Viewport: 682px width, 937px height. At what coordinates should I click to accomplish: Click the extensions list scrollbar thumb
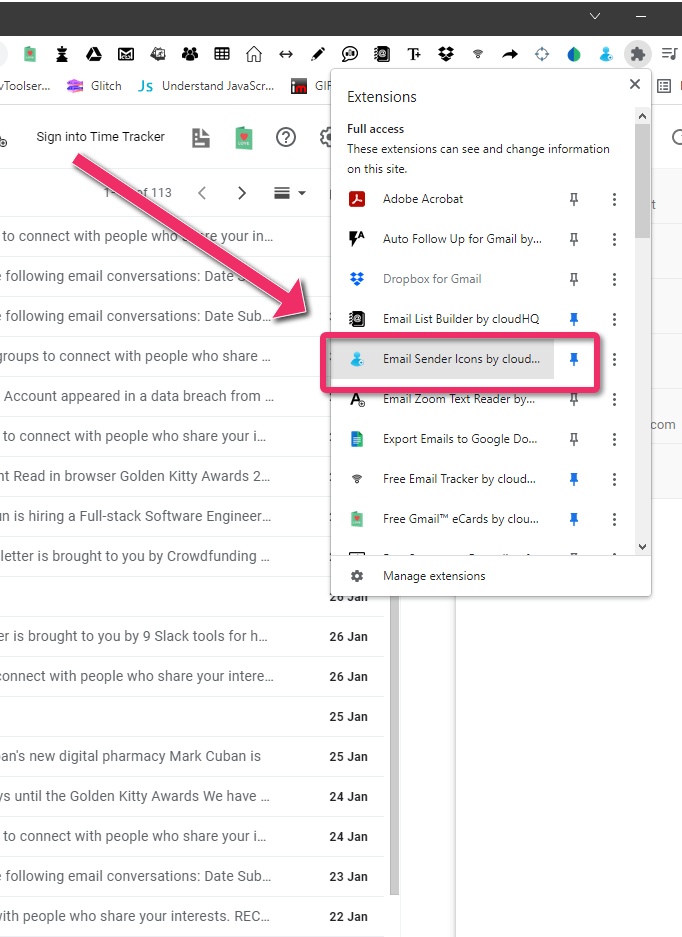(643, 181)
